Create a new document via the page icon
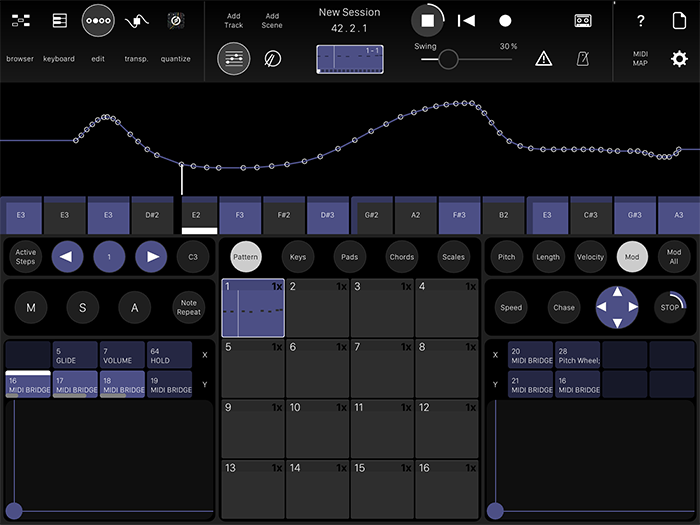The height and width of the screenshot is (525, 700). point(679,21)
